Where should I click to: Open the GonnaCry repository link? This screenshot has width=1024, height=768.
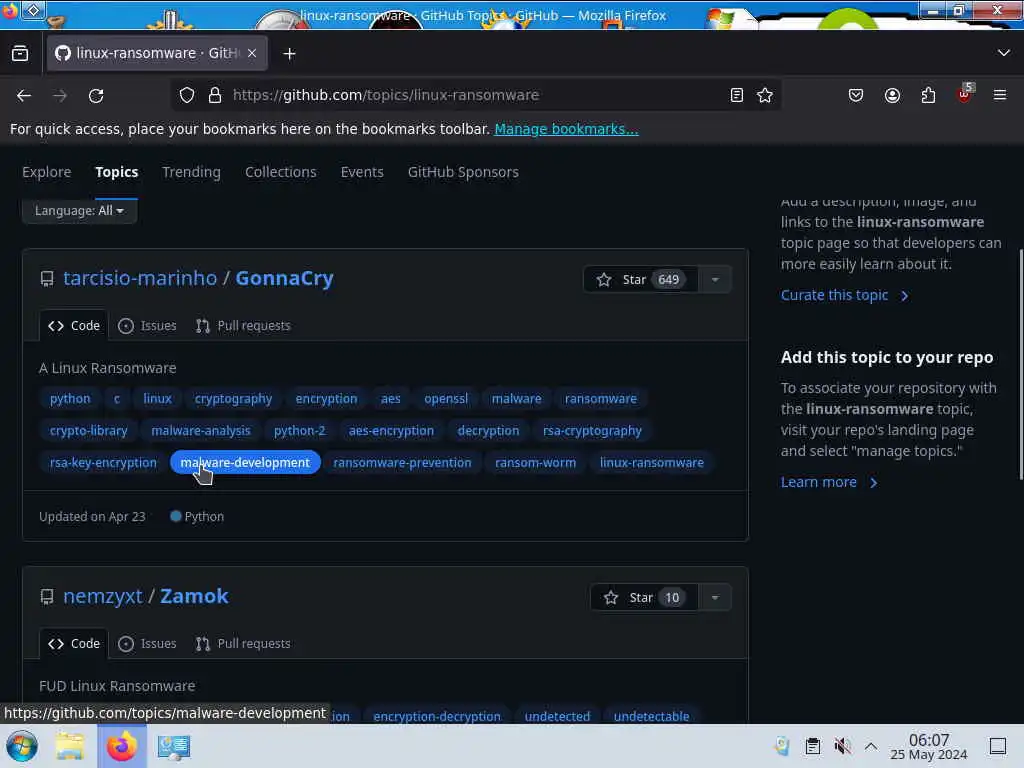[x=284, y=278]
